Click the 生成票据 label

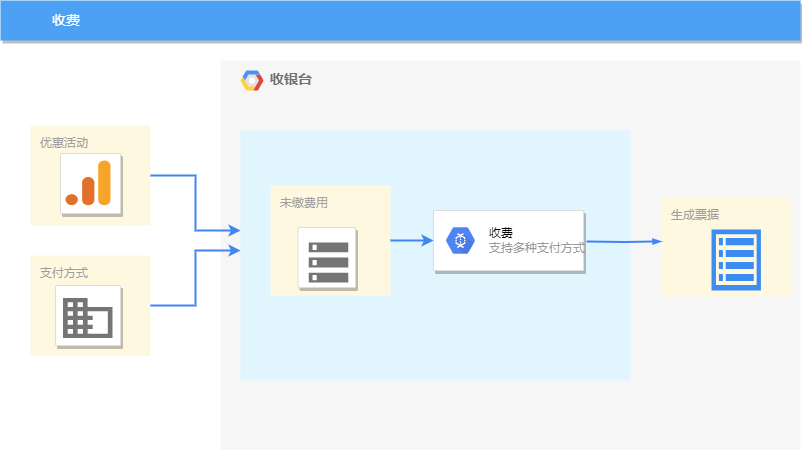click(695, 215)
